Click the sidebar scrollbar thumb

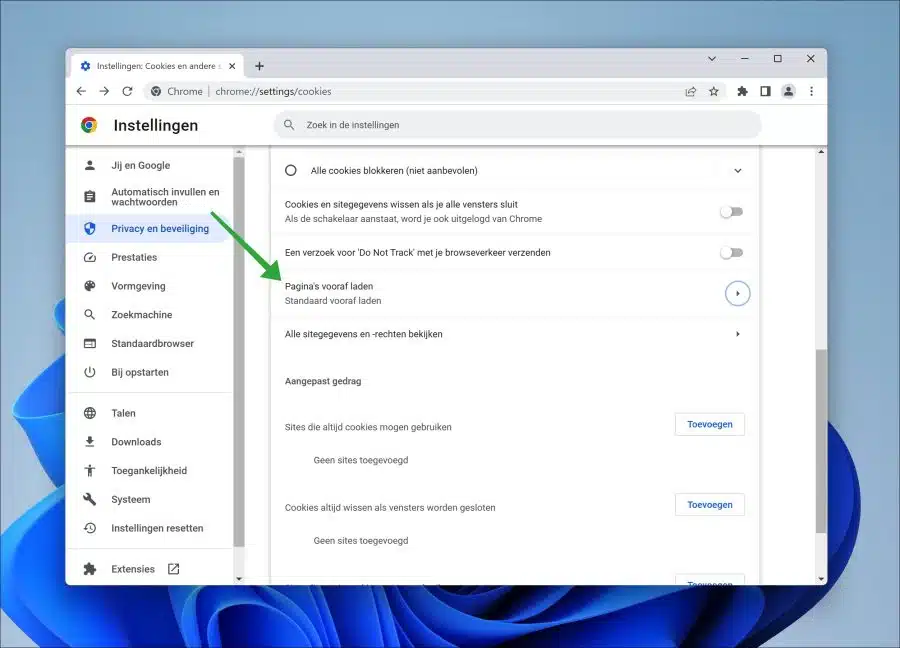(x=239, y=351)
